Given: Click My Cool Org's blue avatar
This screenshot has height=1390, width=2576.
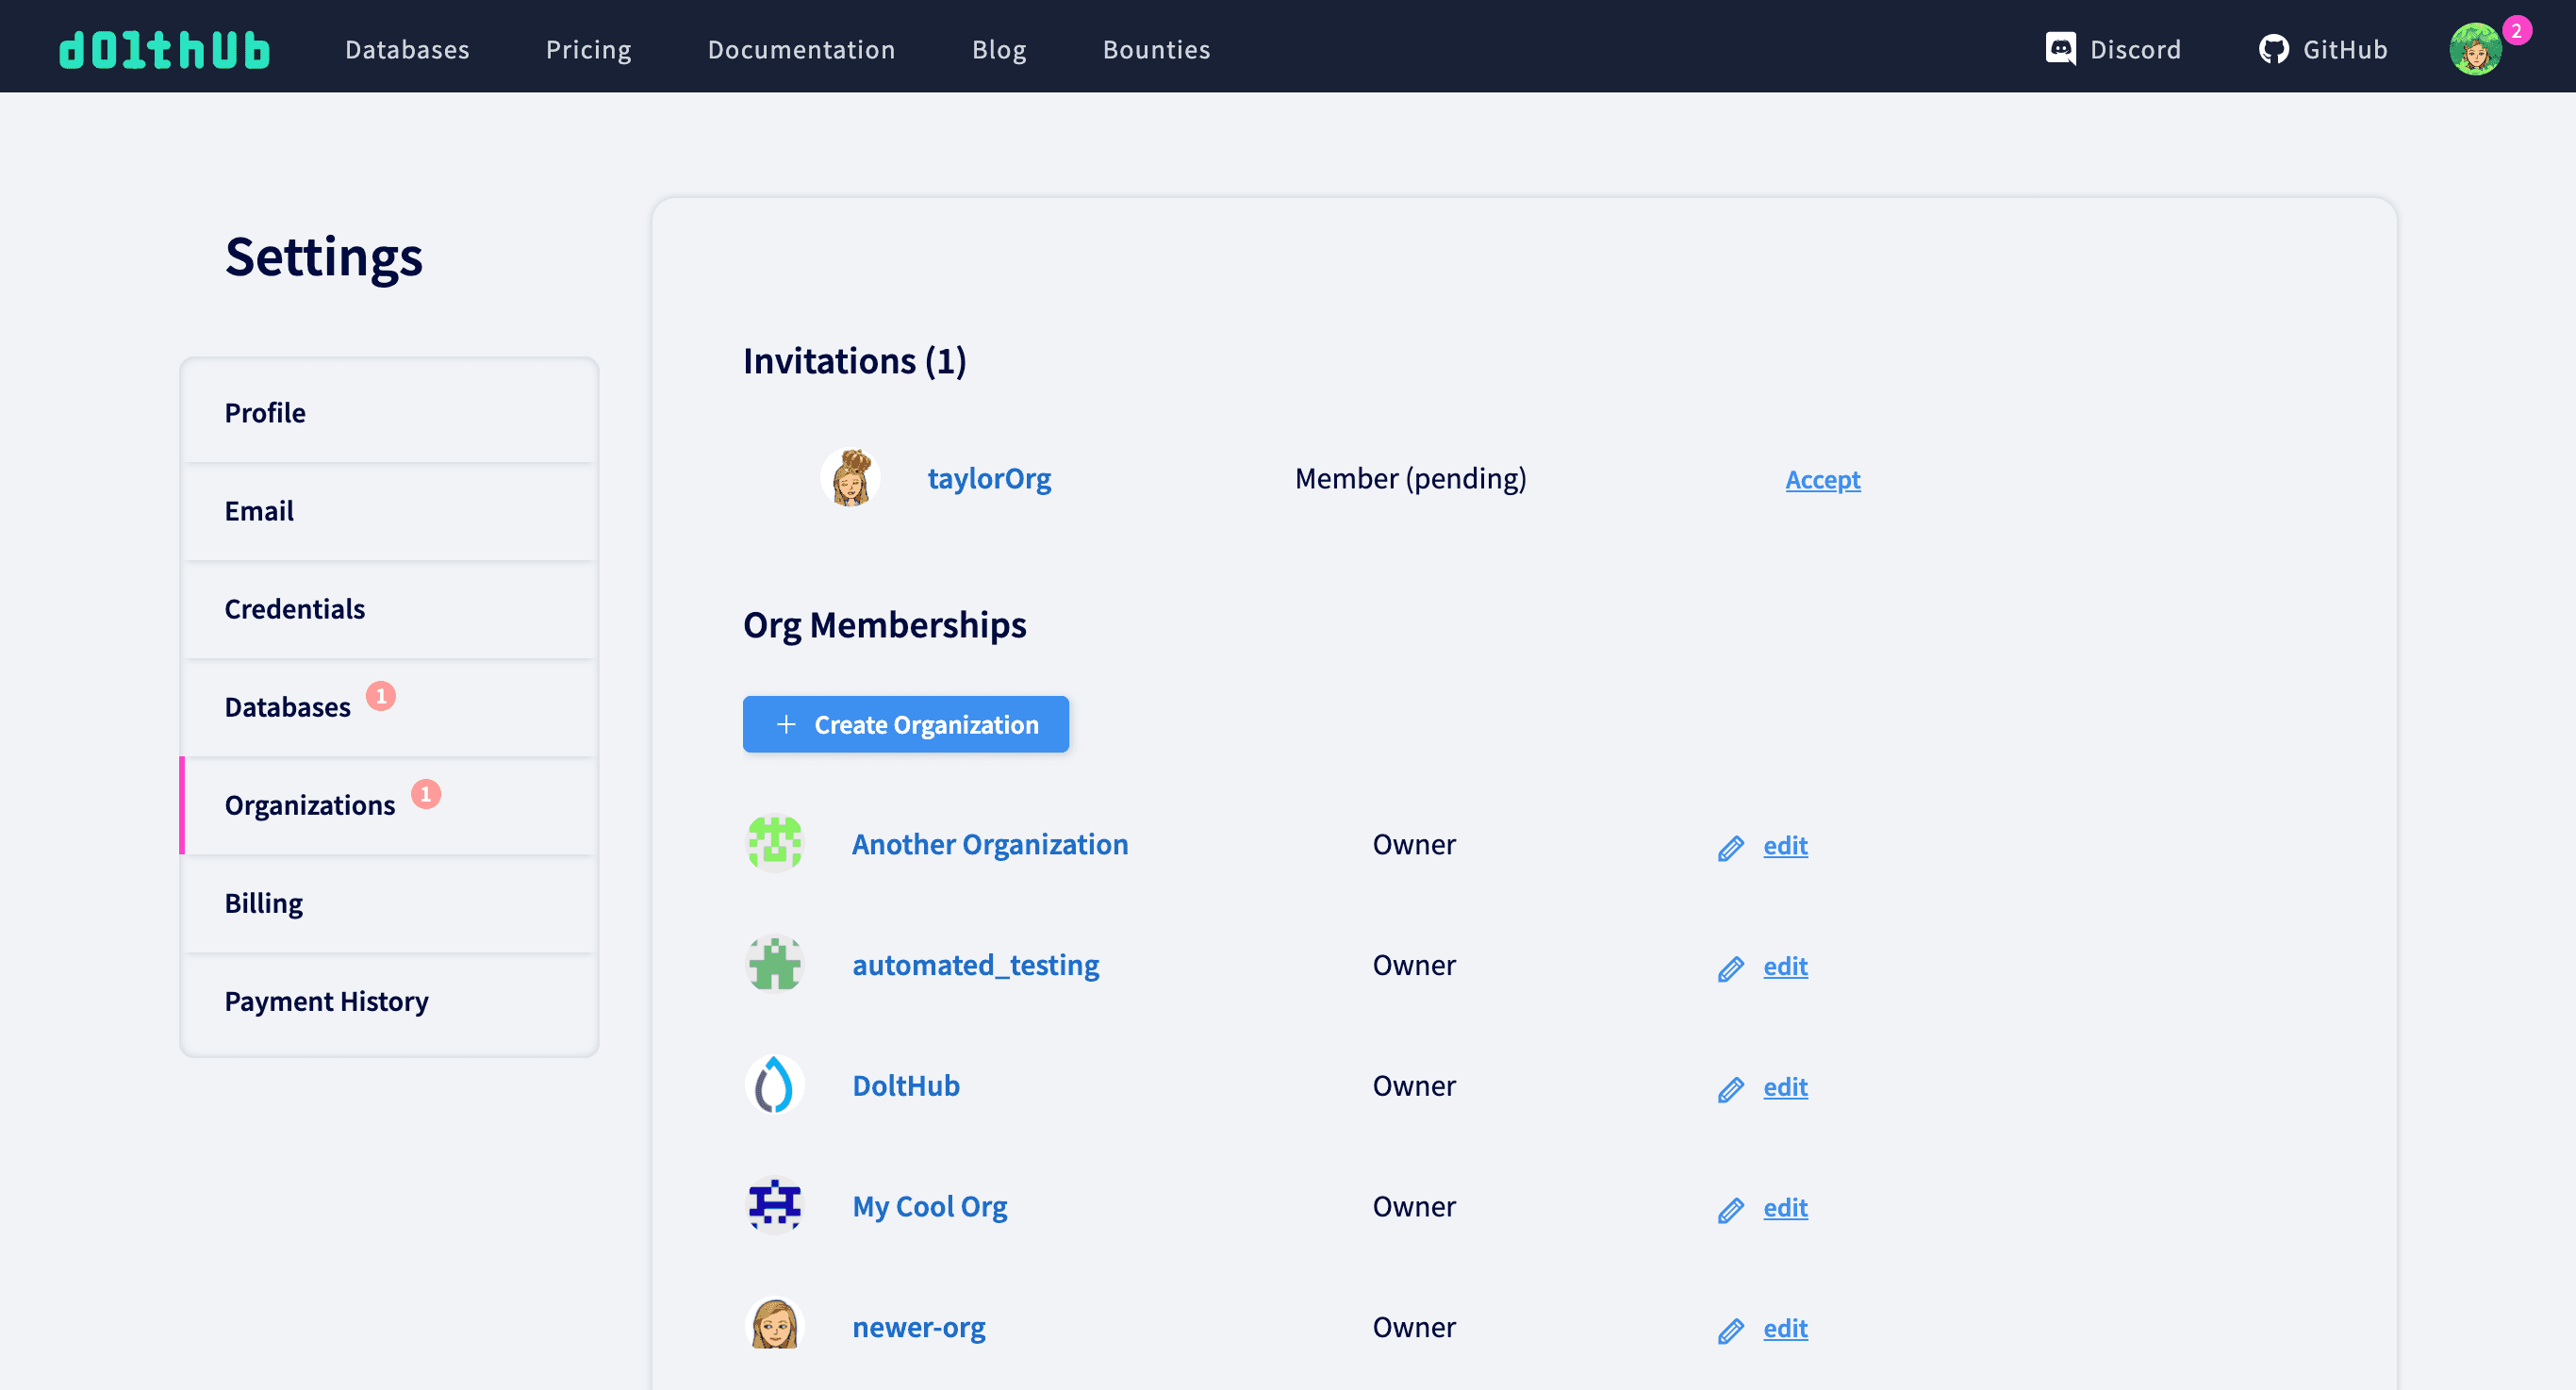Looking at the screenshot, I should point(775,1206).
